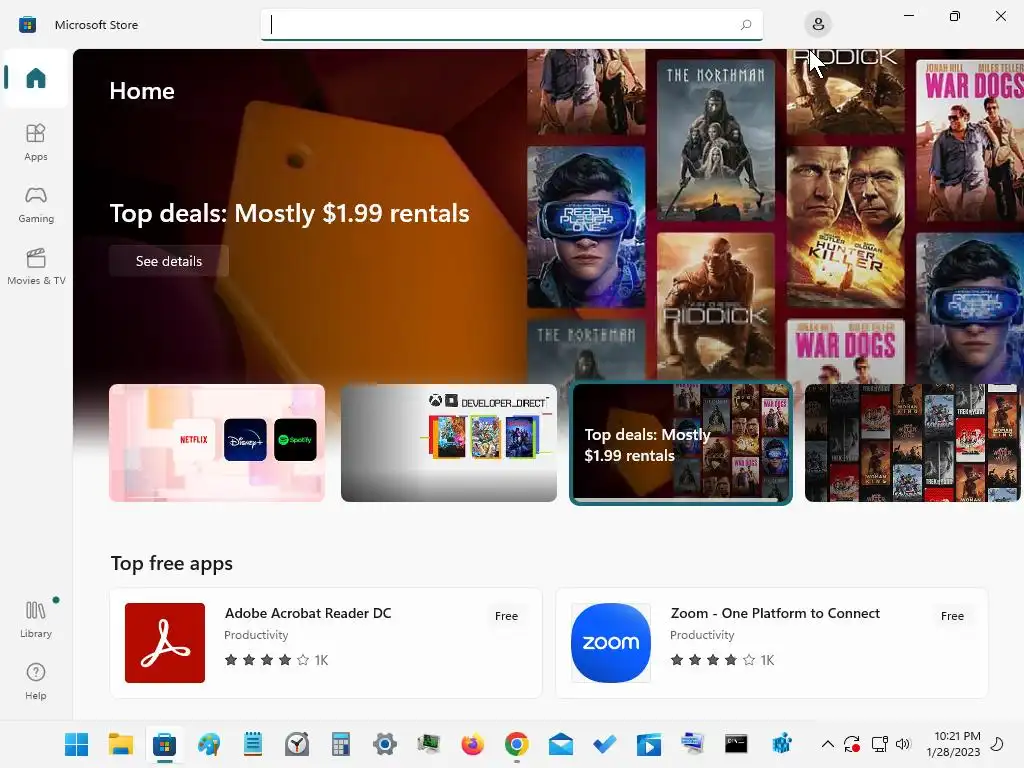Click the search magnifier icon
Image resolution: width=1024 pixels, height=768 pixels.
(746, 25)
